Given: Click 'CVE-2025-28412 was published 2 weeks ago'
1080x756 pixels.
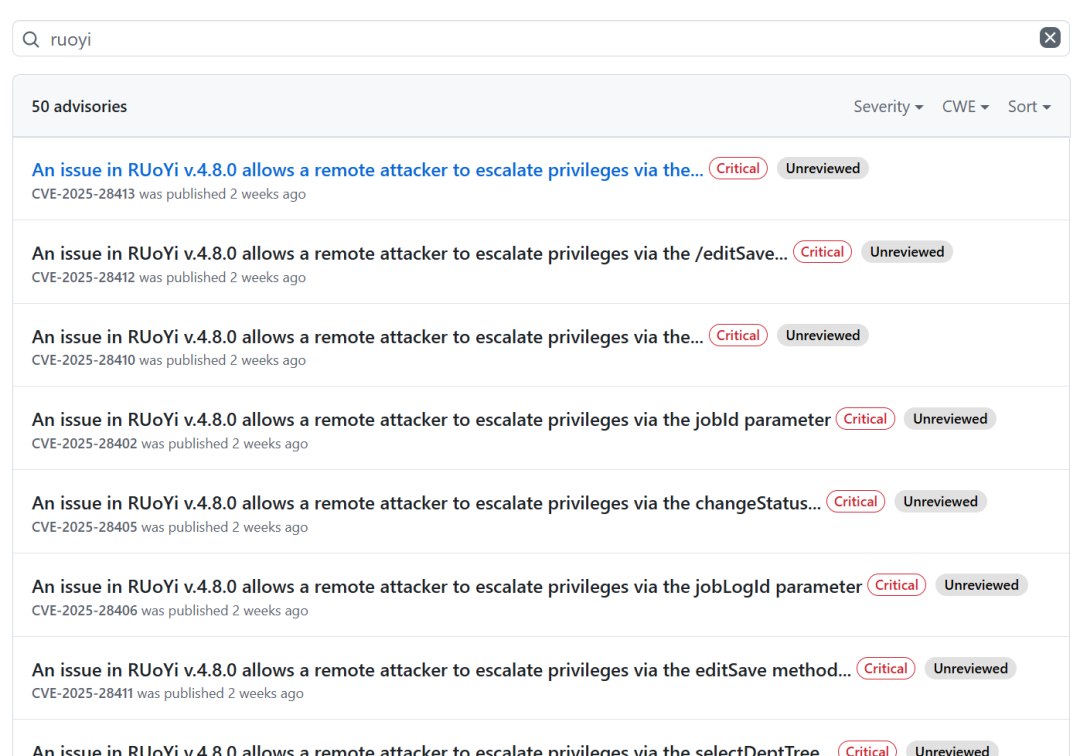Looking at the screenshot, I should (x=169, y=277).
